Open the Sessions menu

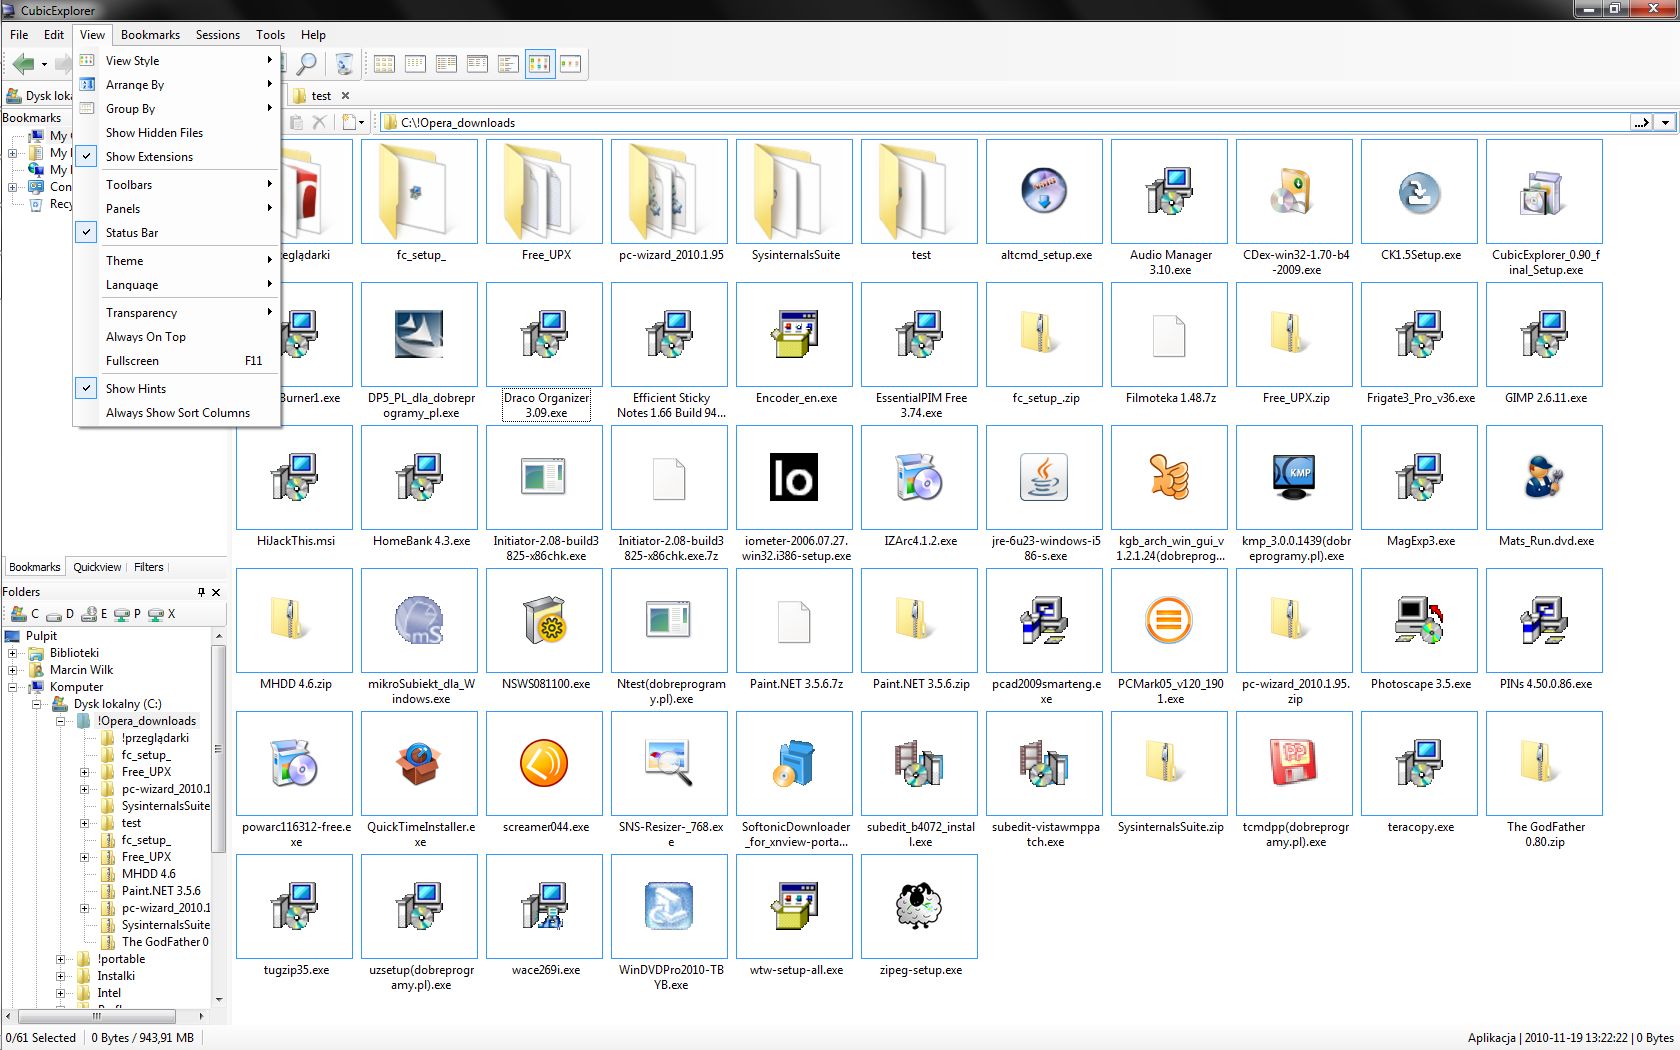[x=217, y=34]
